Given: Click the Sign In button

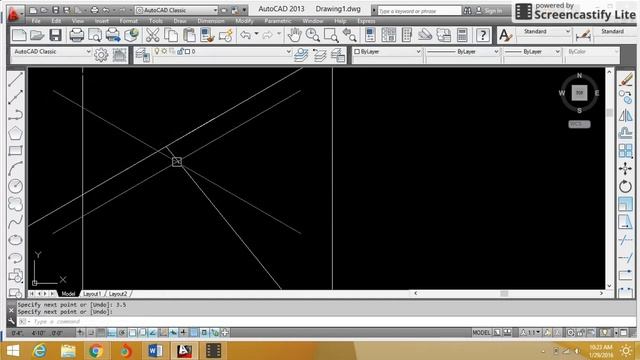Looking at the screenshot, I should tap(489, 11).
